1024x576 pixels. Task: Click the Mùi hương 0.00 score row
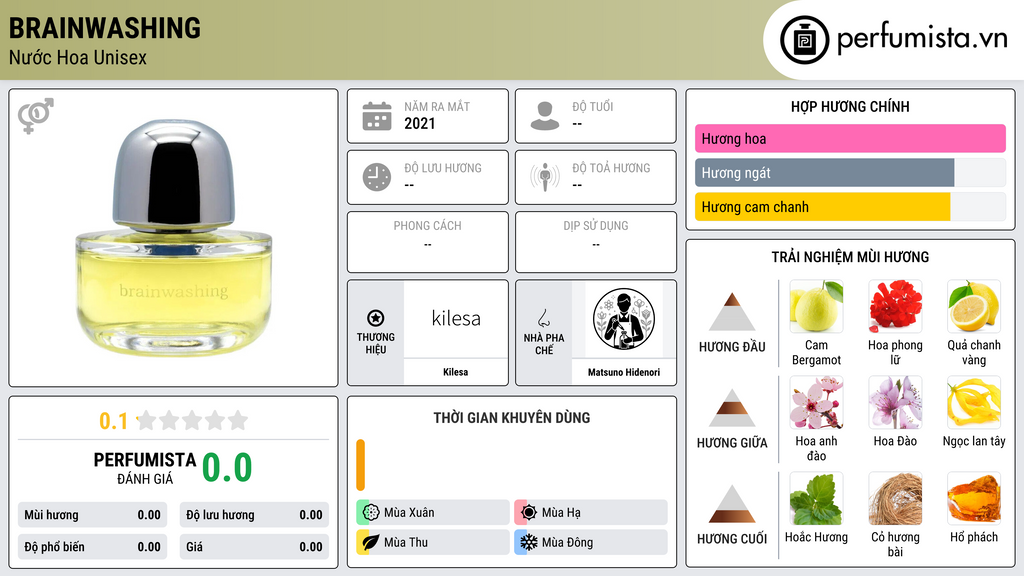[92, 515]
